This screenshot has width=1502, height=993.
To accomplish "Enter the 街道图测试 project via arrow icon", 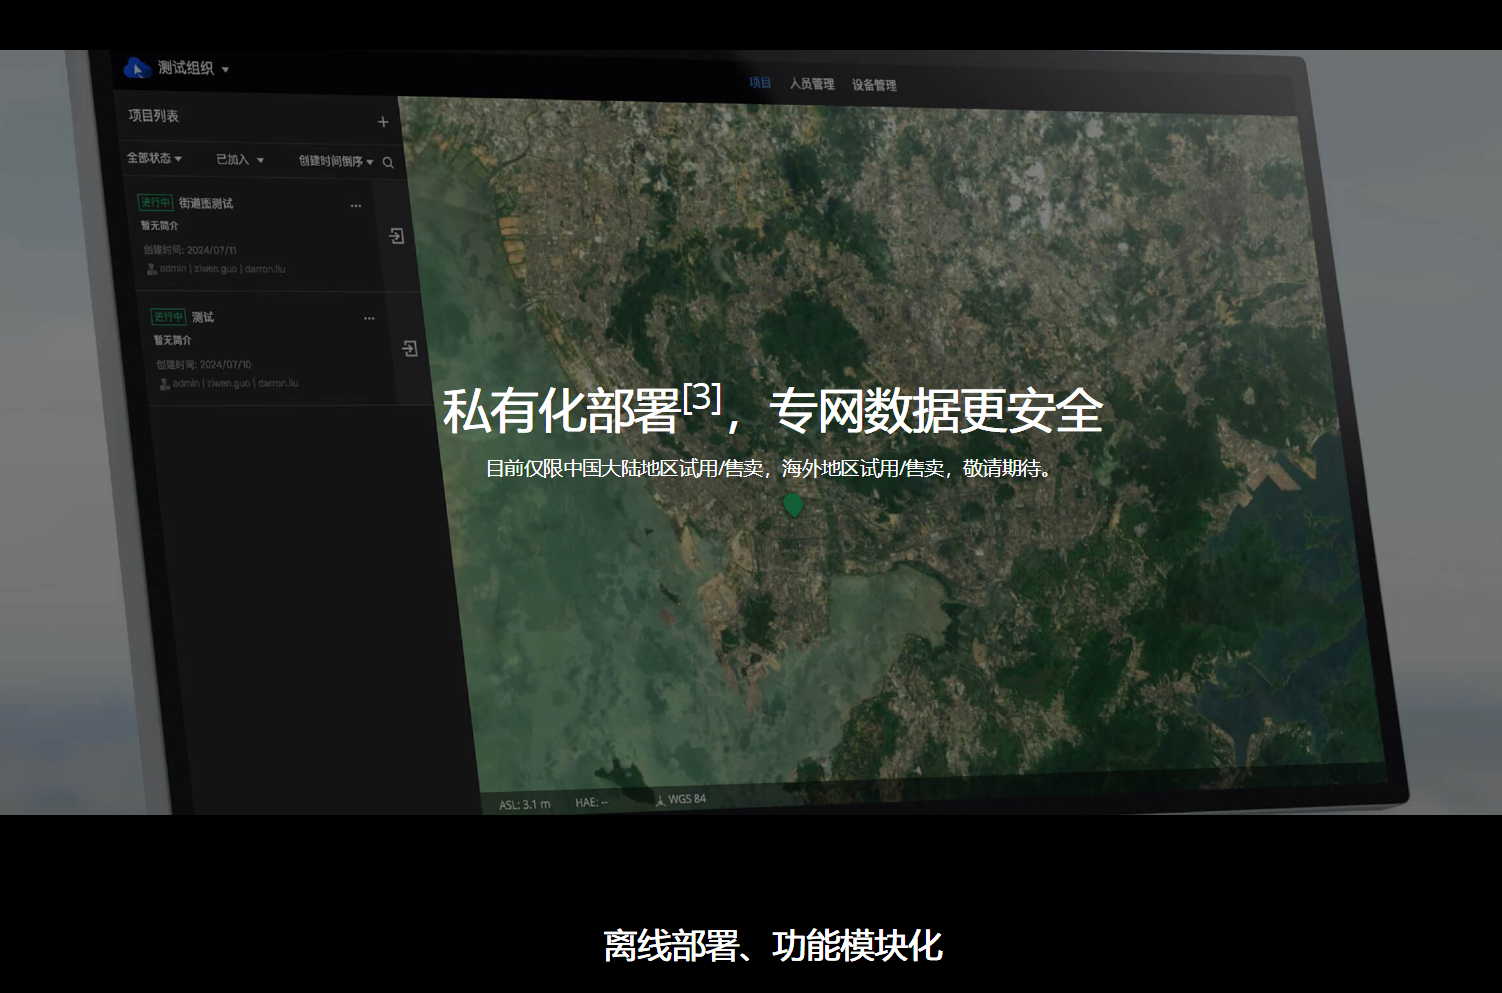I will pyautogui.click(x=397, y=235).
